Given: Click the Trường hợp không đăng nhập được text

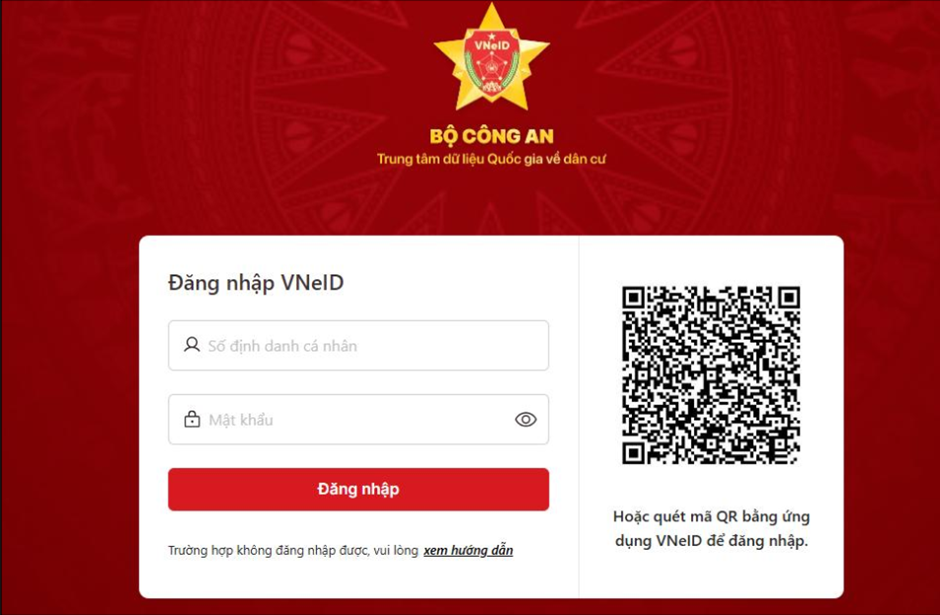Looking at the screenshot, I should click(293, 550).
